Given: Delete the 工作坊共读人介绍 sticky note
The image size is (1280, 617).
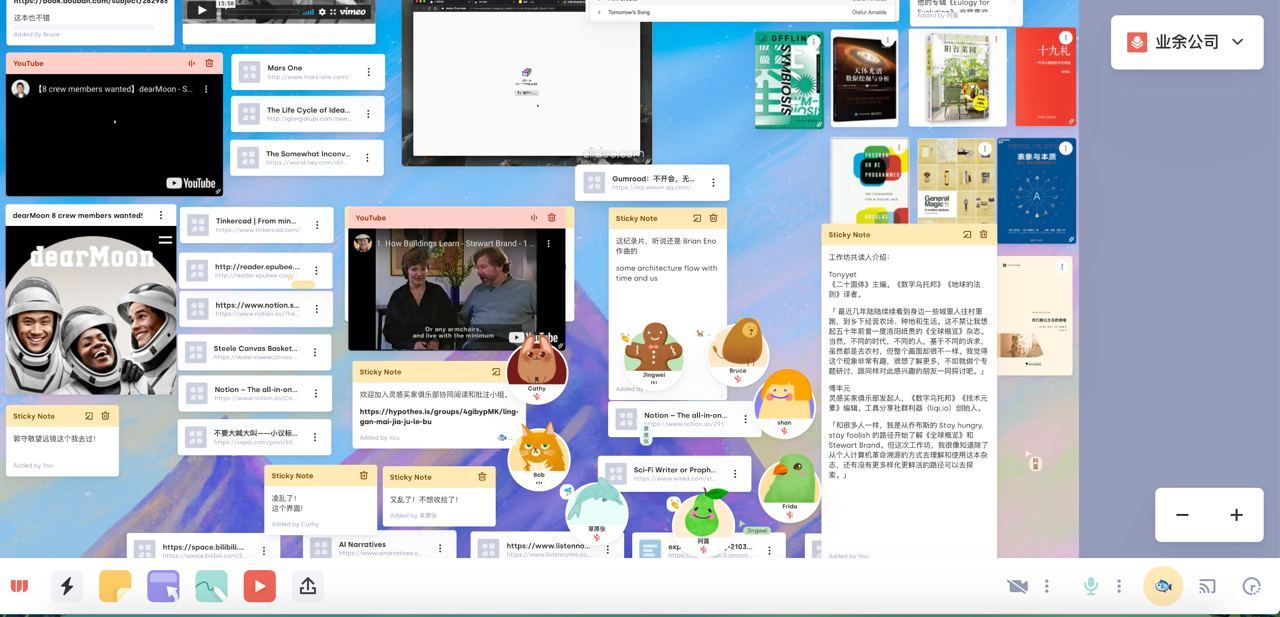Looking at the screenshot, I should [983, 235].
